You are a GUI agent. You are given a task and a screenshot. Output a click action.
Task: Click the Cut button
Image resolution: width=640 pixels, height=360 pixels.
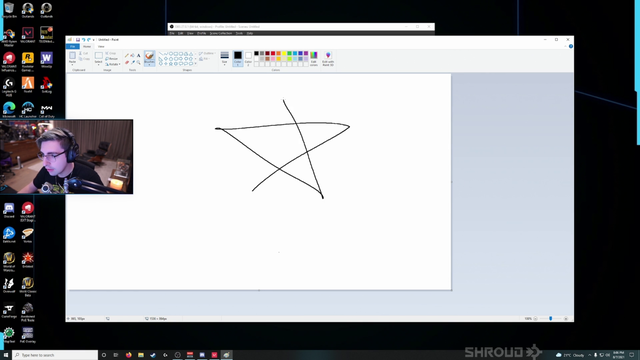tap(84, 53)
